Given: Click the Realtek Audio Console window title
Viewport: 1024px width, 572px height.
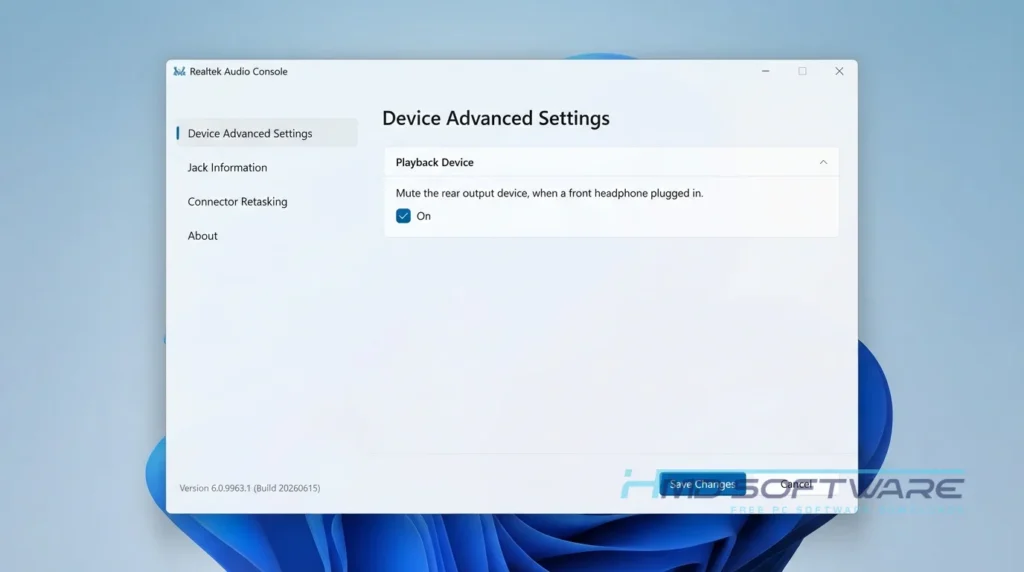Looking at the screenshot, I should click(x=238, y=71).
